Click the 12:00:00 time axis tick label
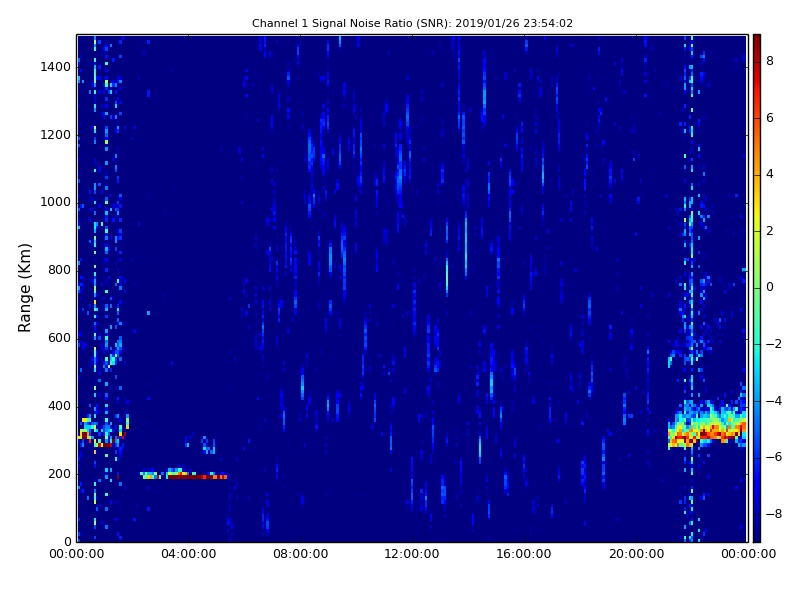The height and width of the screenshot is (600, 800). pyautogui.click(x=412, y=555)
